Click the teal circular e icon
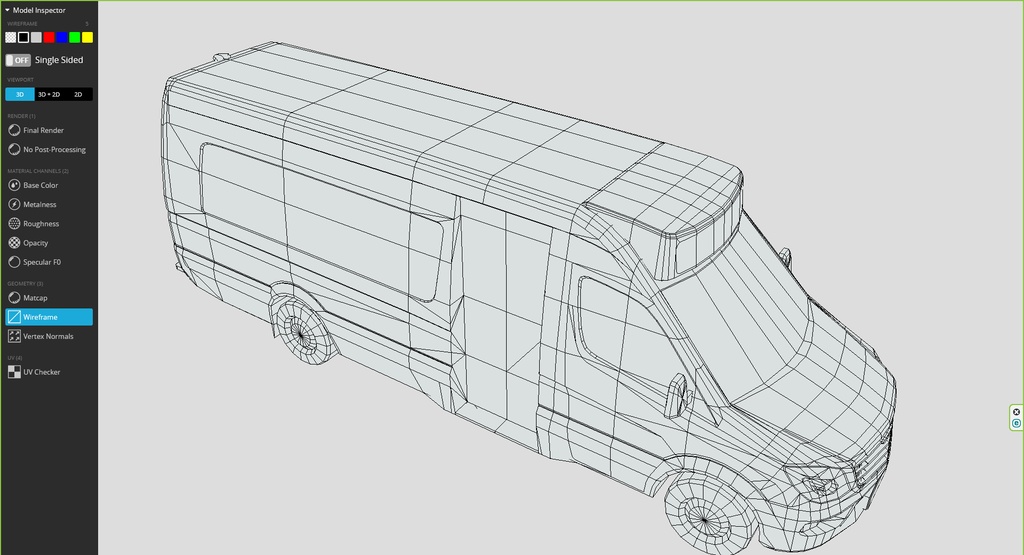Screen dimensions: 1024x555 pyautogui.click(x=1016, y=424)
